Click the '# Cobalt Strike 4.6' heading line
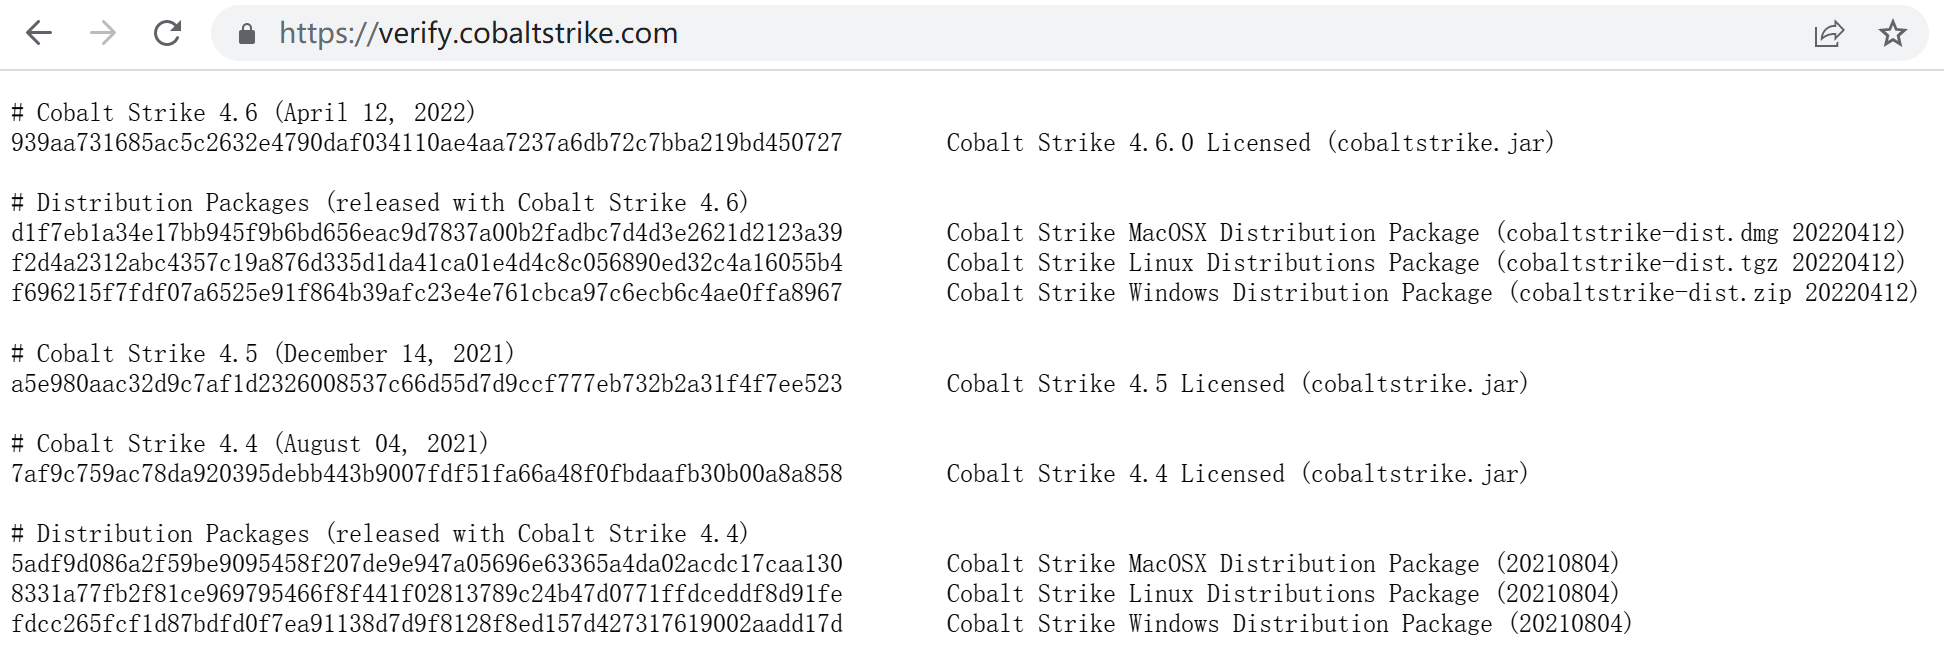This screenshot has height=662, width=1944. coord(243,113)
